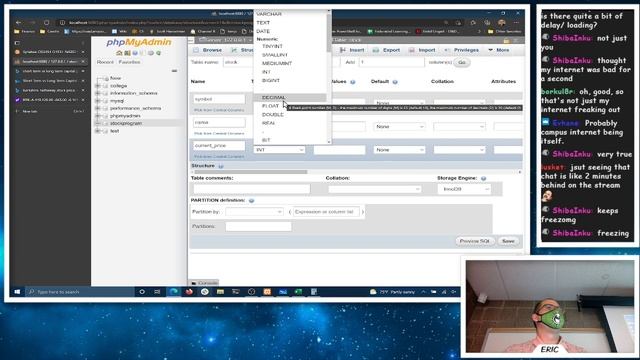Viewport: 640px width, 360px height.
Task: Click the Export tab icon
Action: coord(376,50)
